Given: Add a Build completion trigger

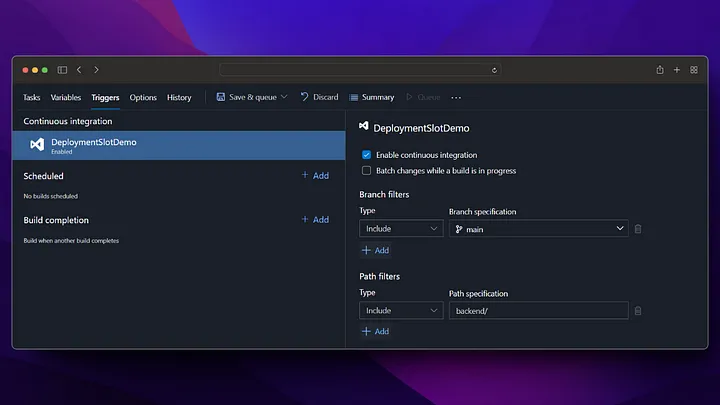Looking at the screenshot, I should point(315,219).
